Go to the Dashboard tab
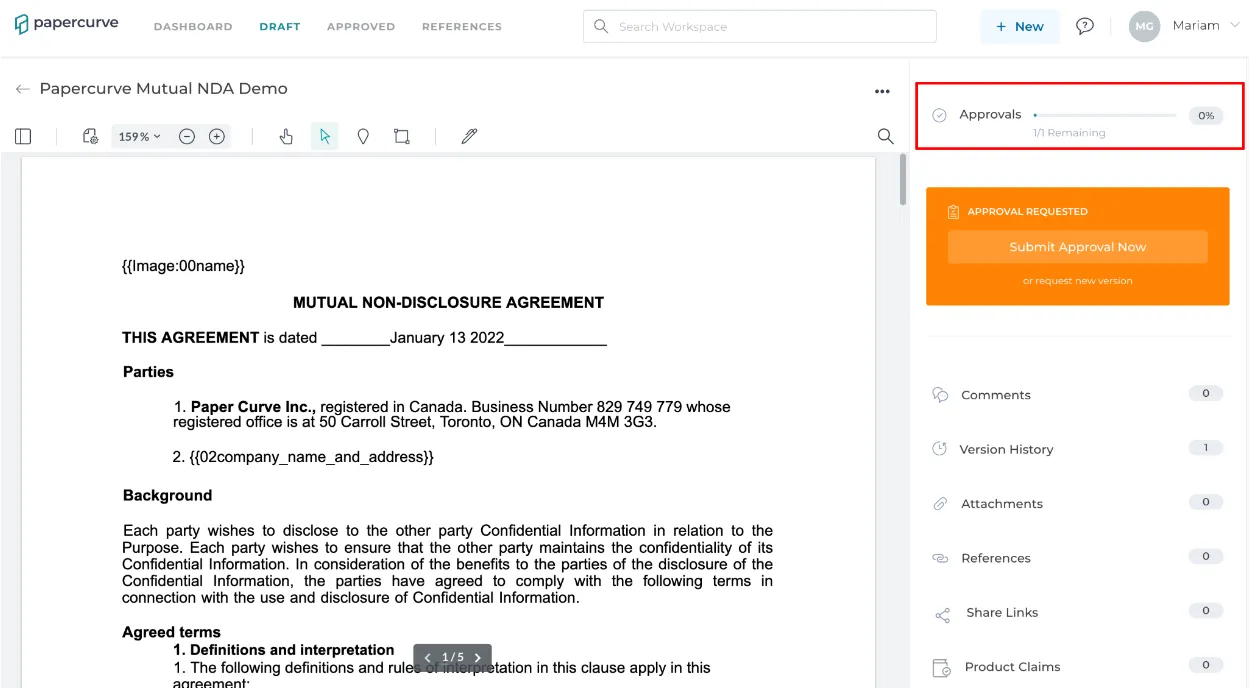 193,27
